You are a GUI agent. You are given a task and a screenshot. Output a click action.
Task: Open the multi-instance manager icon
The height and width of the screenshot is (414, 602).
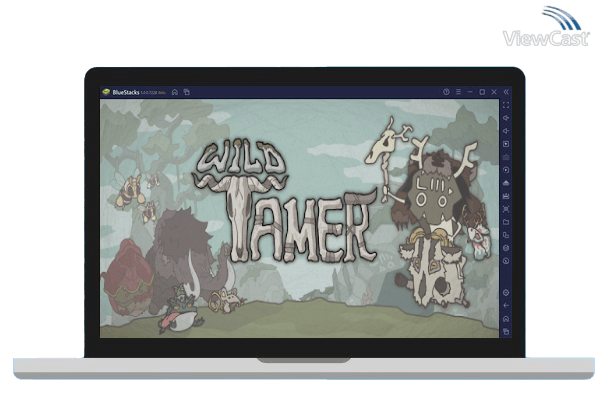click(x=506, y=235)
